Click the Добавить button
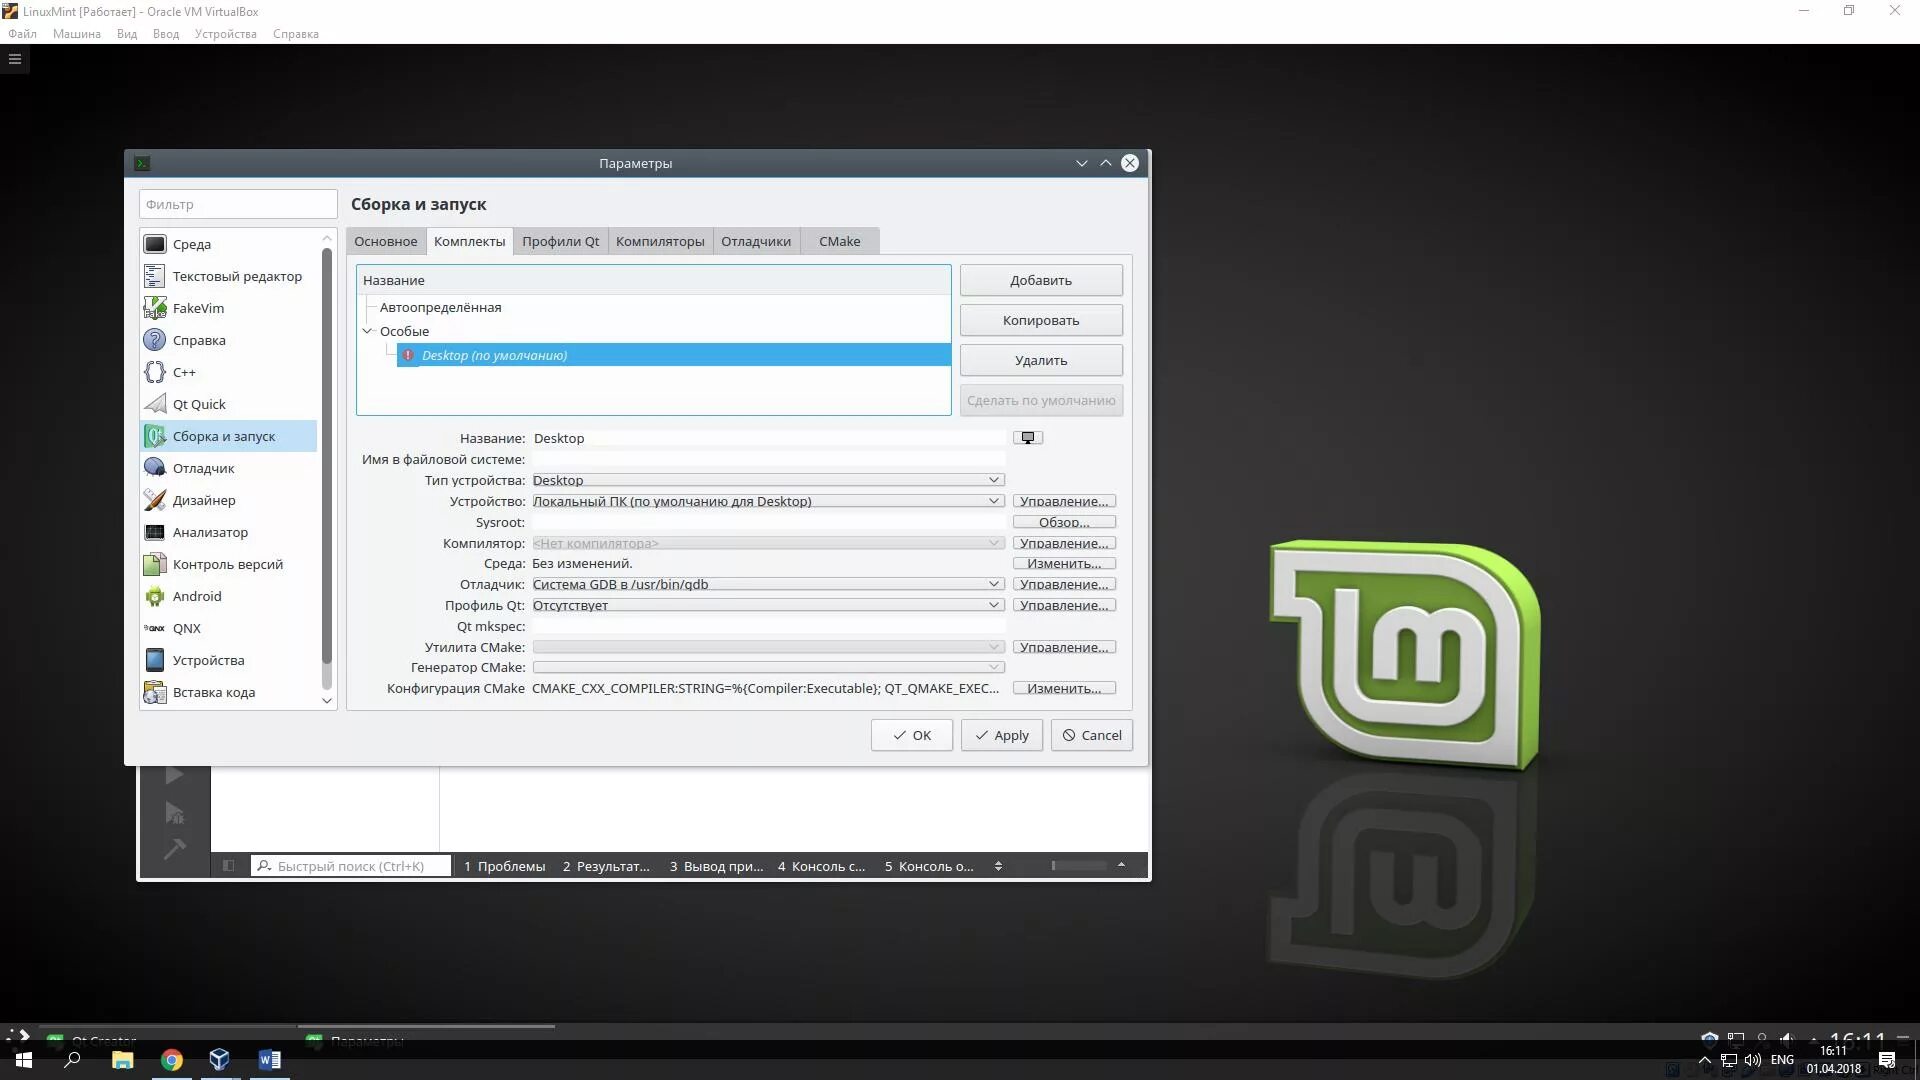Image resolution: width=1920 pixels, height=1080 pixels. (1041, 280)
